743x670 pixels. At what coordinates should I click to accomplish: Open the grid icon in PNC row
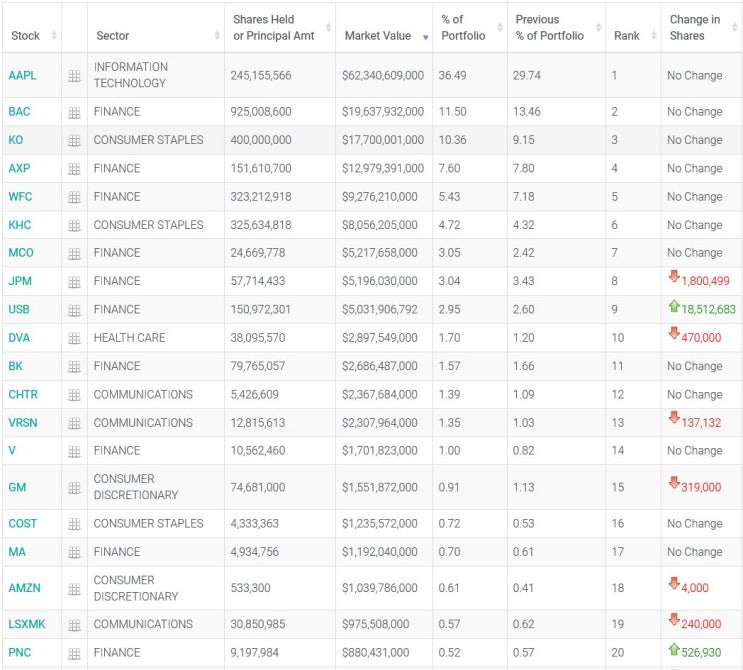(x=74, y=653)
